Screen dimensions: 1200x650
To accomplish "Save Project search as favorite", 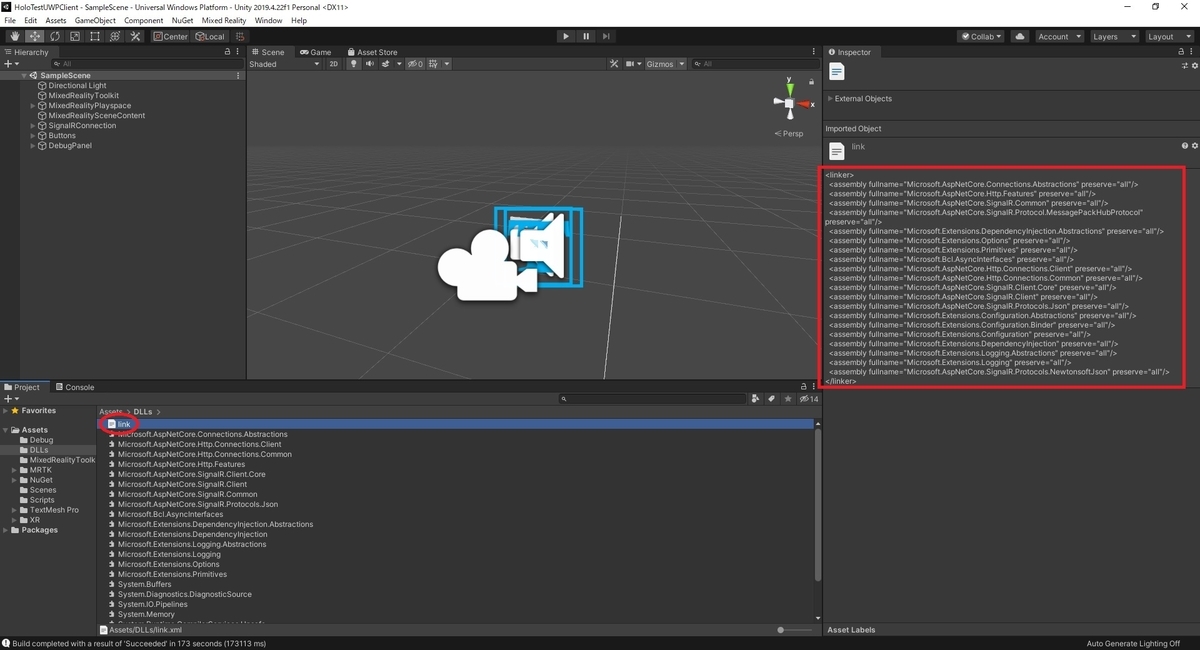I will [x=789, y=399].
